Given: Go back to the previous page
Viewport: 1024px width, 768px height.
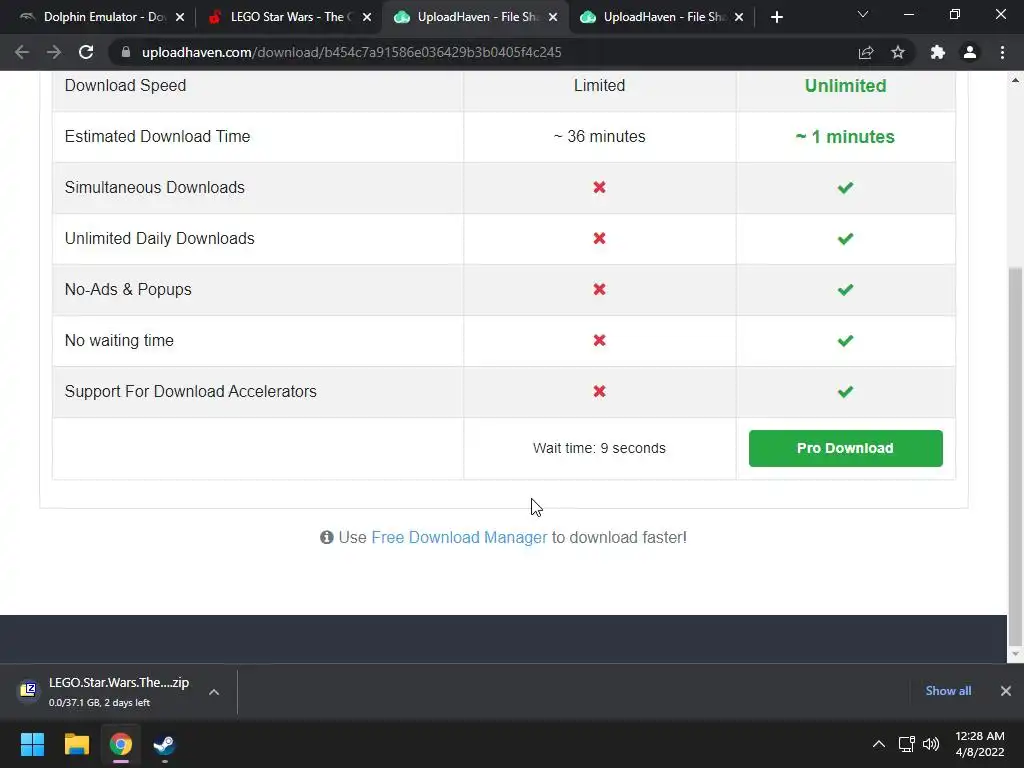Looking at the screenshot, I should 22,52.
